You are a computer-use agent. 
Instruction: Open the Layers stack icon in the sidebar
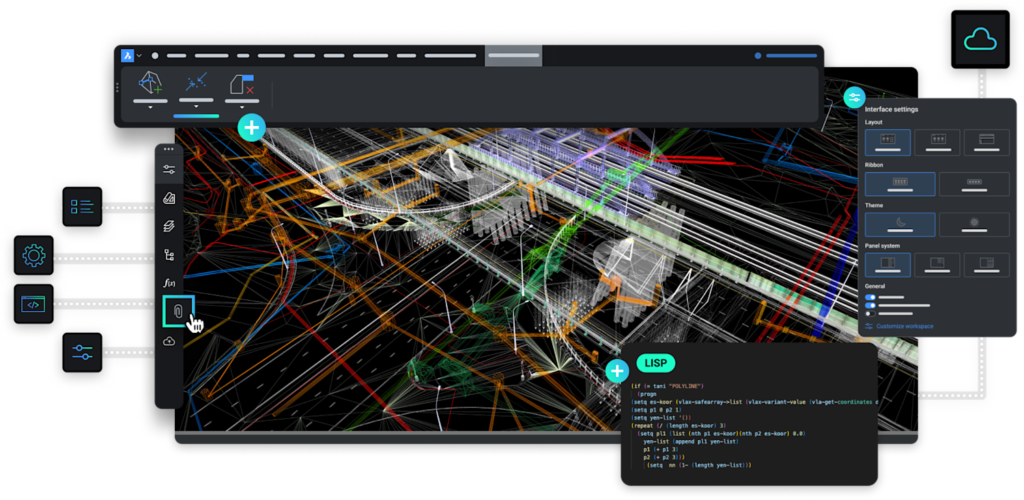(x=169, y=226)
